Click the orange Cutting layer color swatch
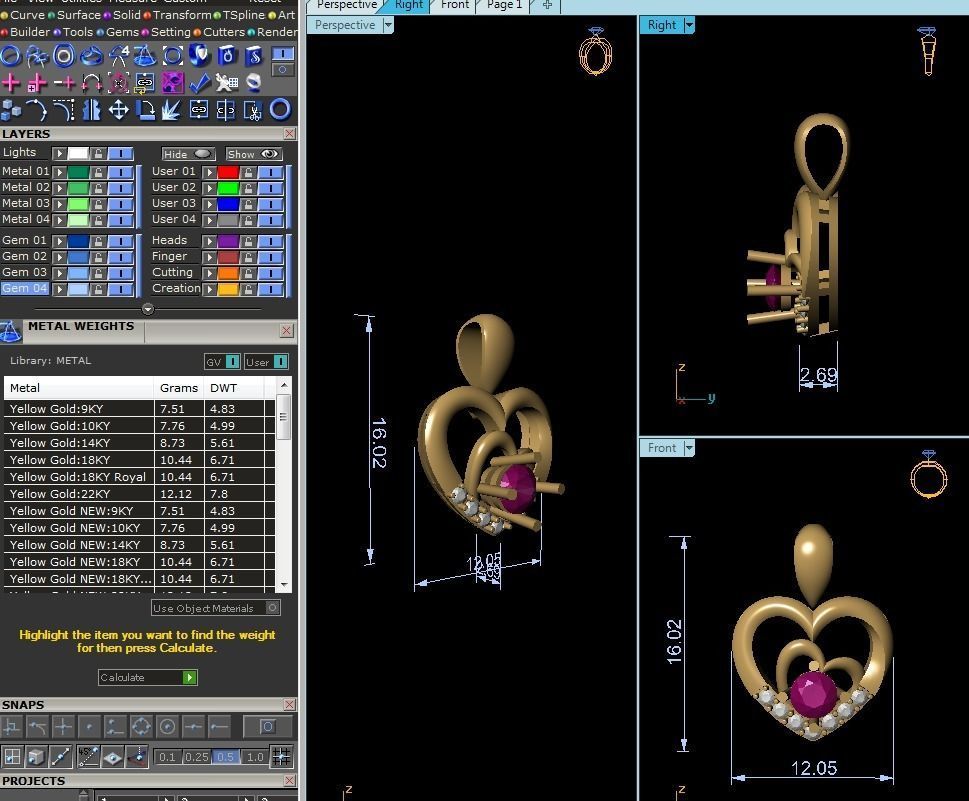Image resolution: width=969 pixels, height=801 pixels. (228, 273)
